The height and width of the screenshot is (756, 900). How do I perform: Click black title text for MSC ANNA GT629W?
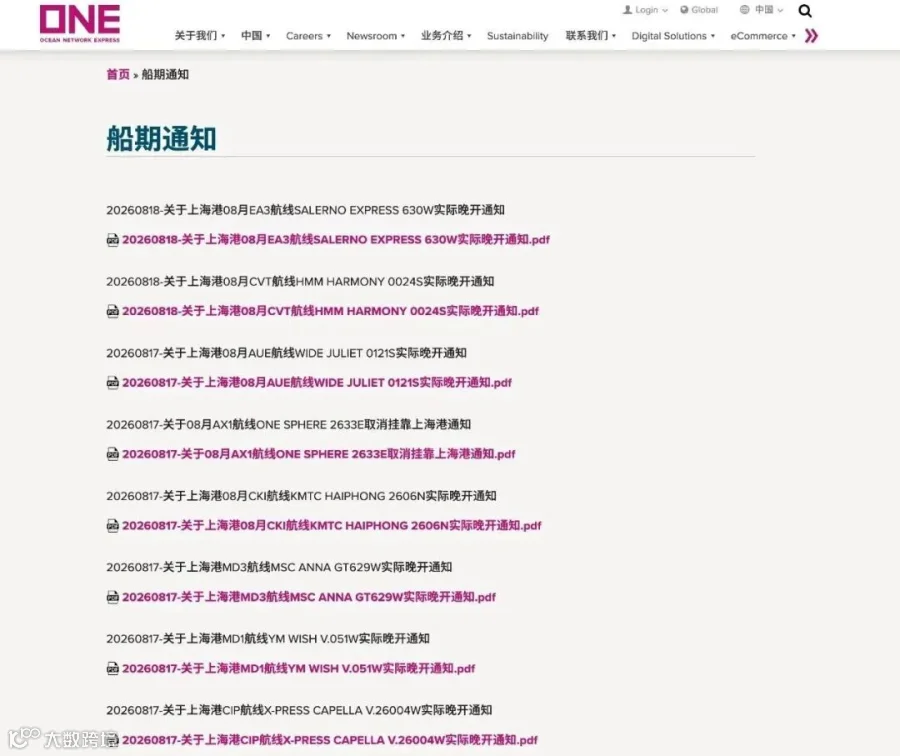point(279,567)
